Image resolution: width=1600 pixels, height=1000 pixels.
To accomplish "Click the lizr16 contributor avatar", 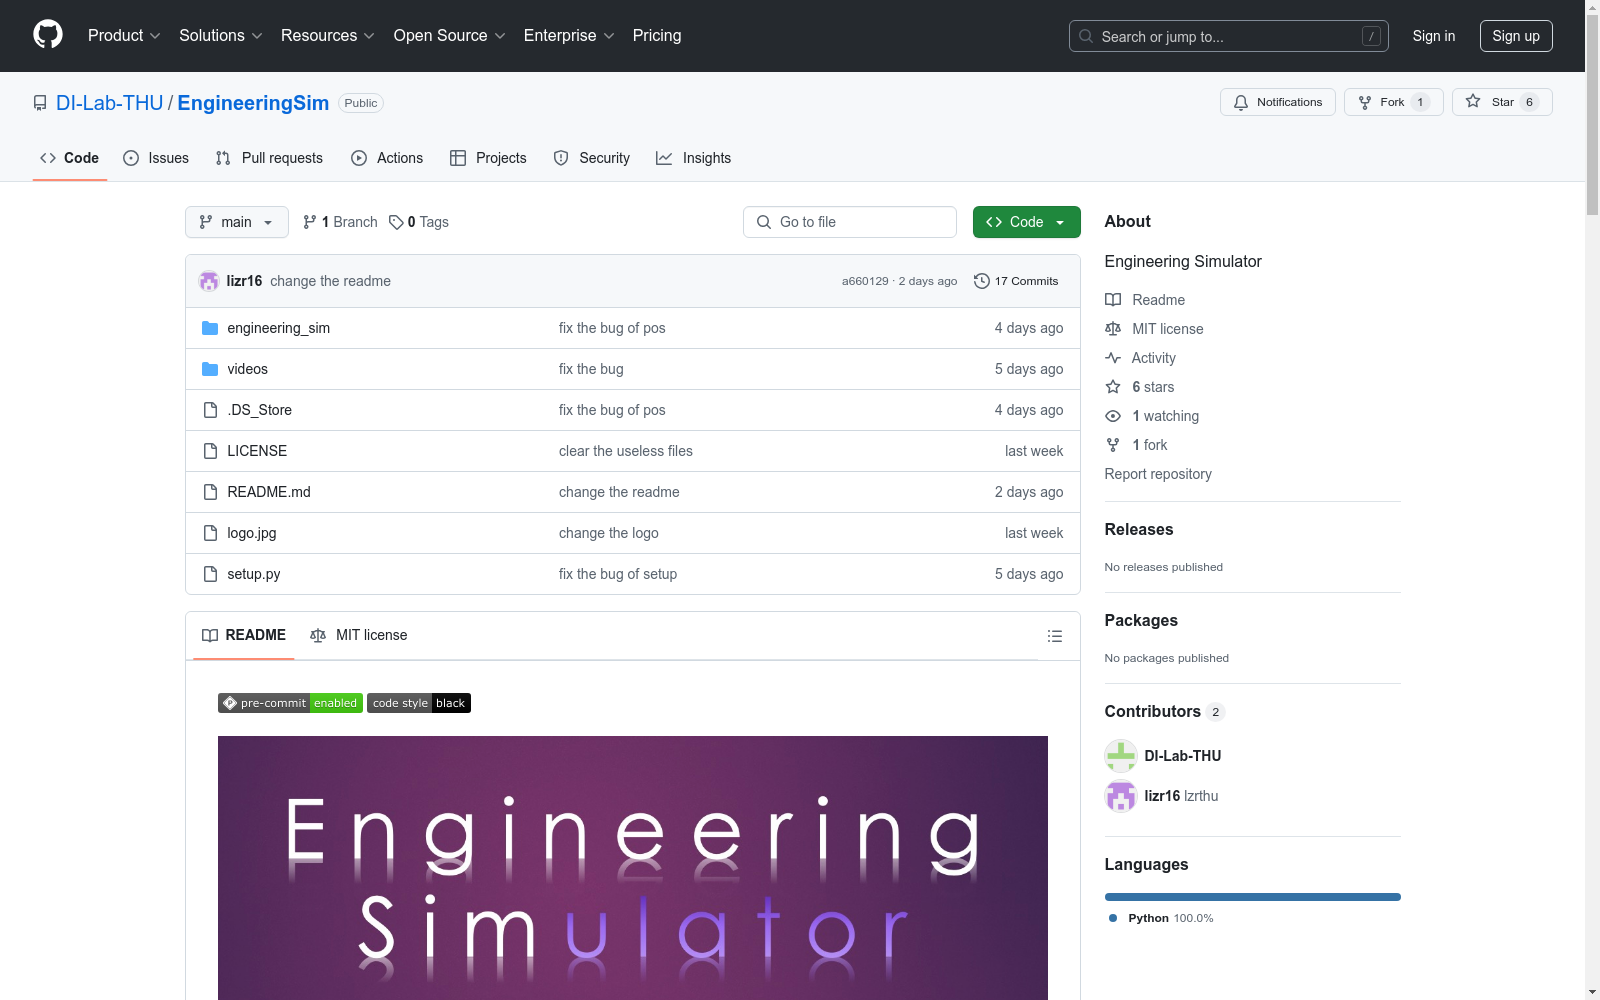I will [1121, 796].
